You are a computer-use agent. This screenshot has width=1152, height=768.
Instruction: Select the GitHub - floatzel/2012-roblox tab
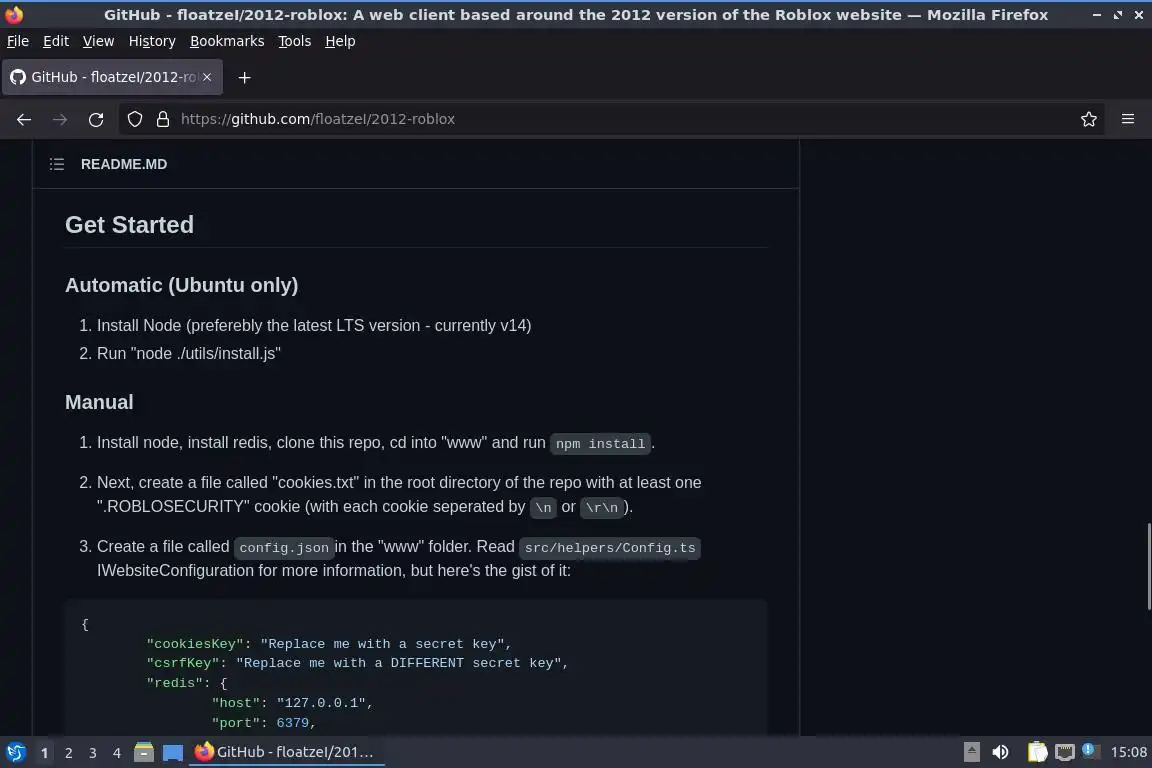tap(112, 77)
